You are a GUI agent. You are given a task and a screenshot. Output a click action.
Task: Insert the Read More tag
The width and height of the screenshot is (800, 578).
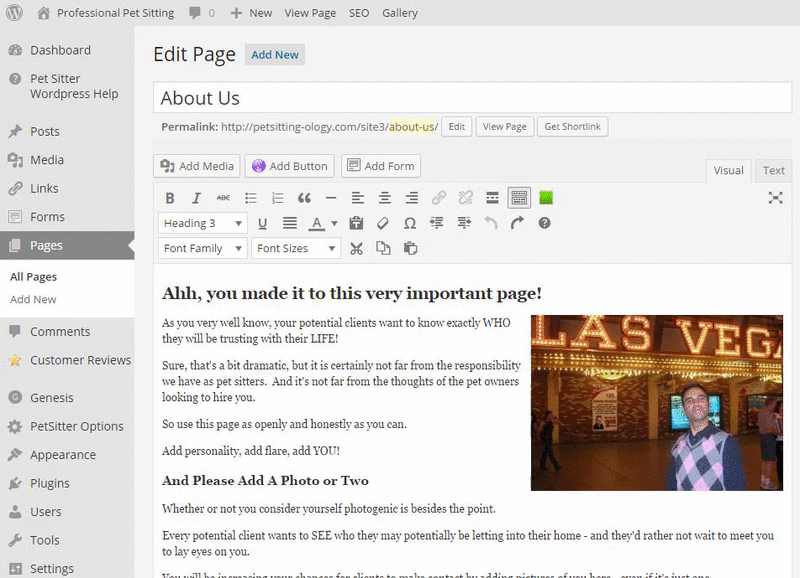click(492, 198)
